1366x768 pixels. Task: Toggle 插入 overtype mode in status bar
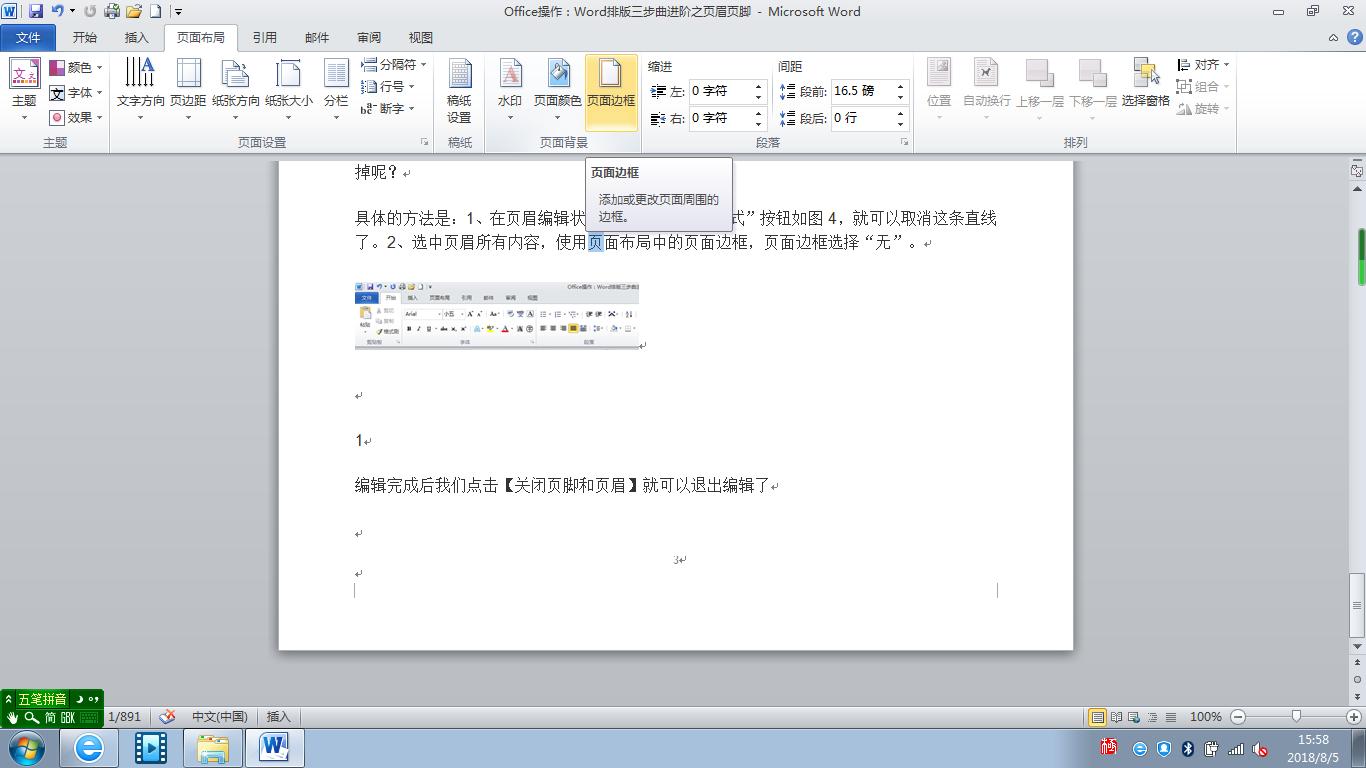pos(277,716)
